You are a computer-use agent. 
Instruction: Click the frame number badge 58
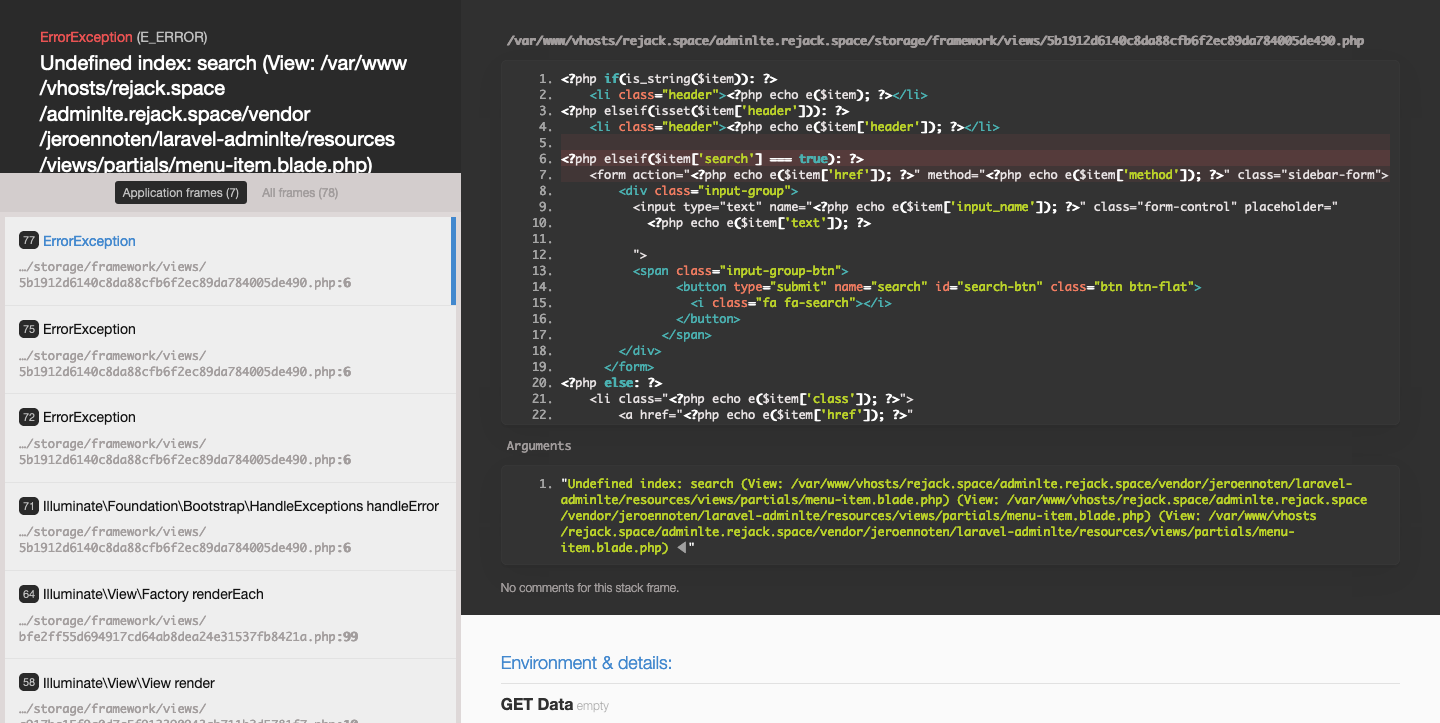29,683
